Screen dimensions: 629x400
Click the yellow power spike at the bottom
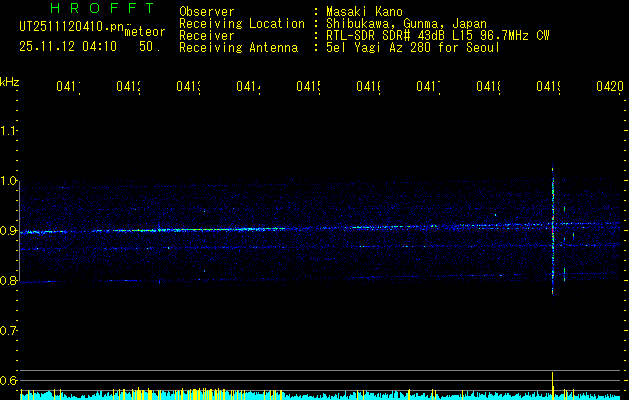click(552, 382)
